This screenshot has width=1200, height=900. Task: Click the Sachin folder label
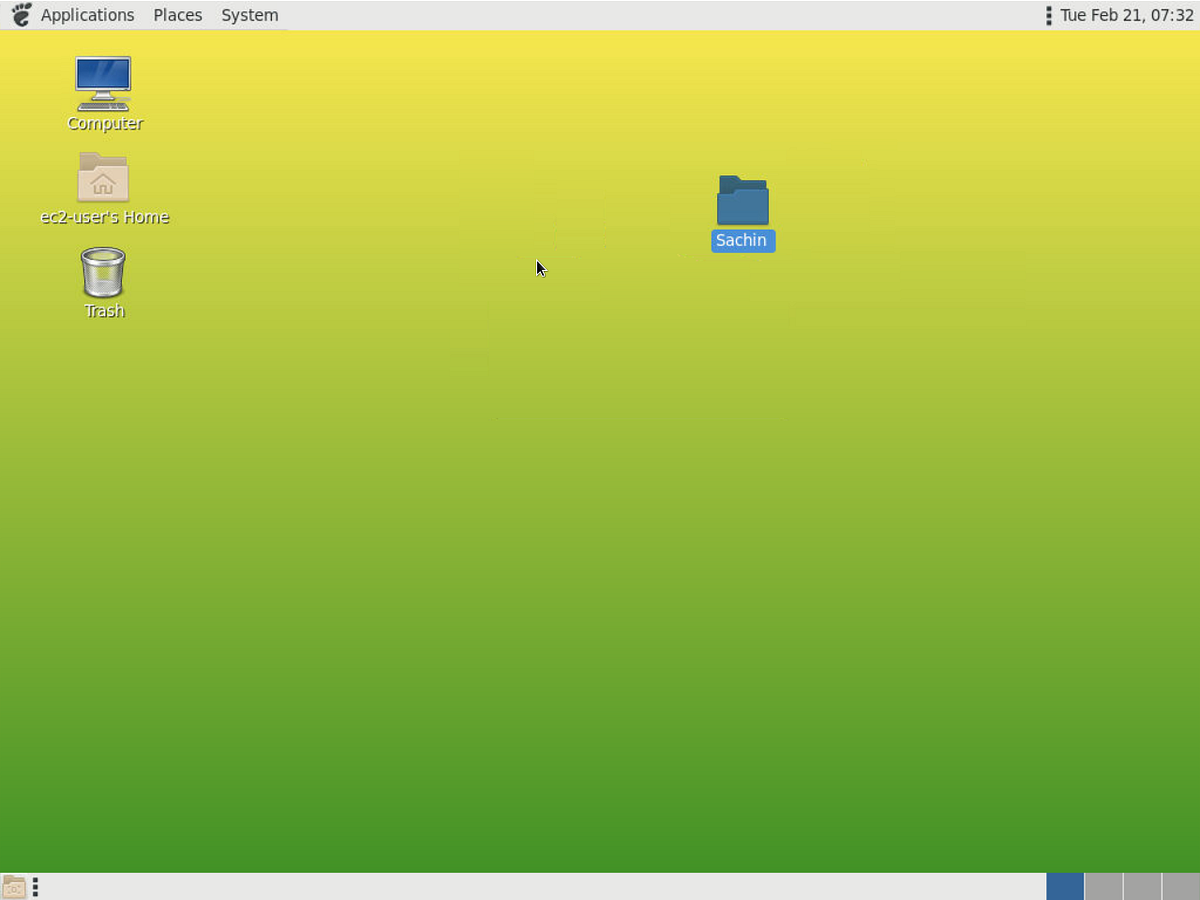point(742,240)
